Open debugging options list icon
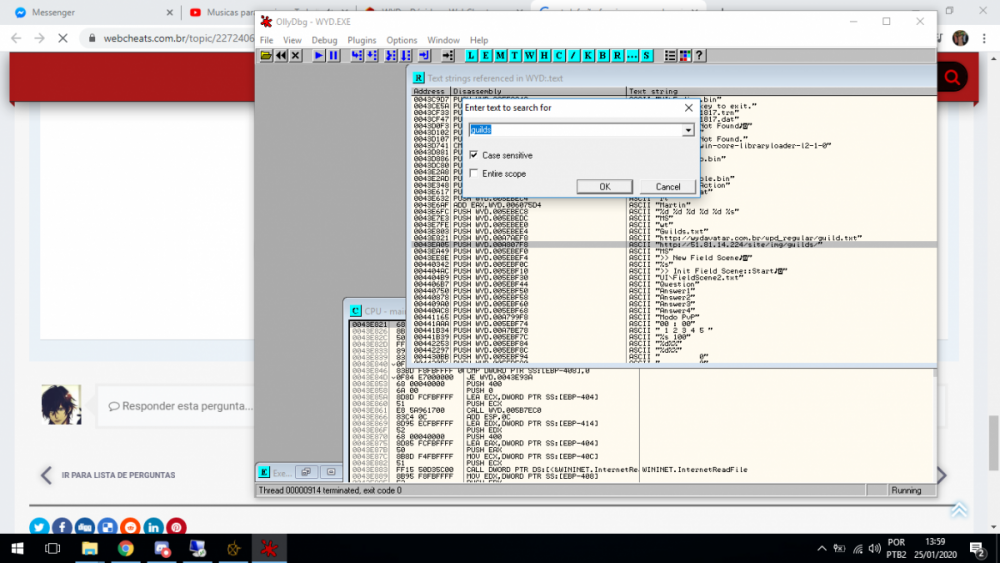Viewport: 1000px width, 563px height. [670, 55]
